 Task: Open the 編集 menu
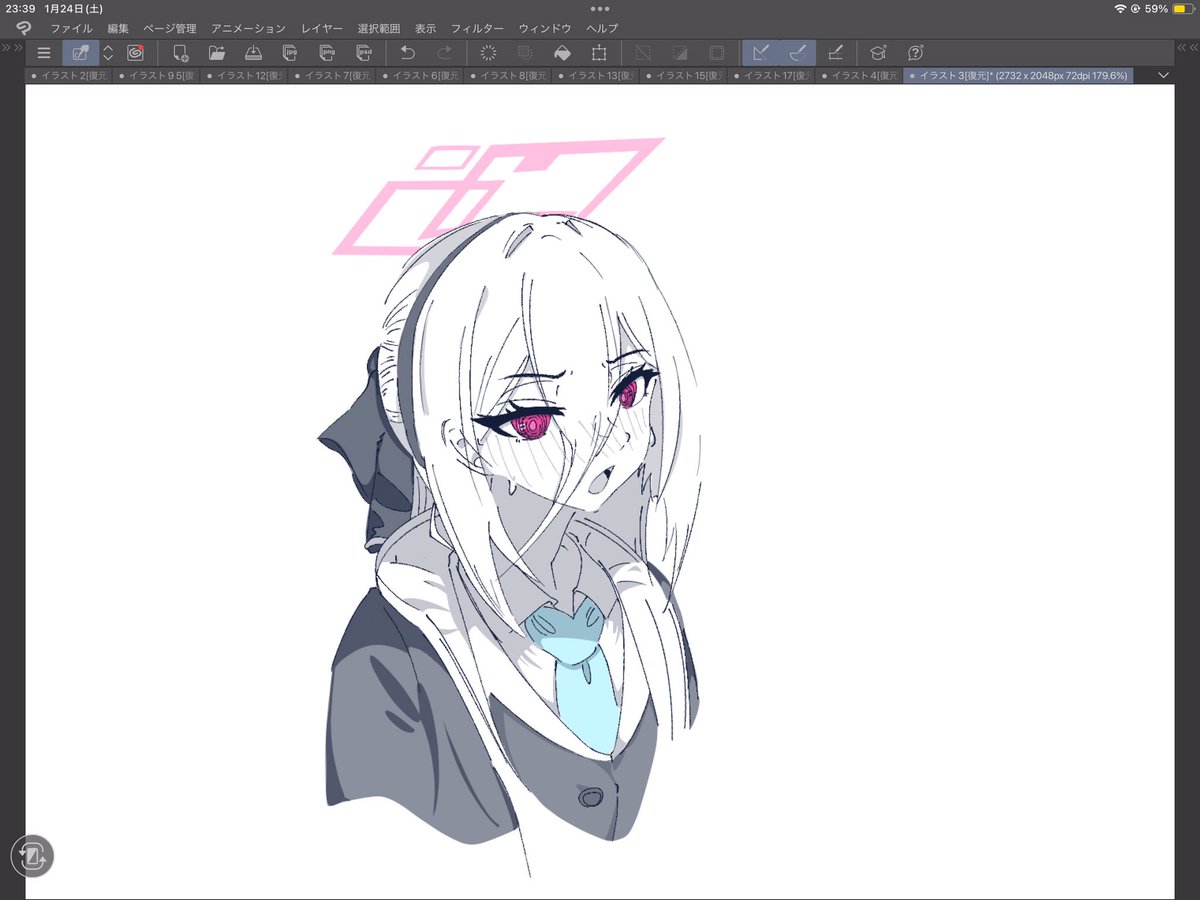click(x=118, y=28)
